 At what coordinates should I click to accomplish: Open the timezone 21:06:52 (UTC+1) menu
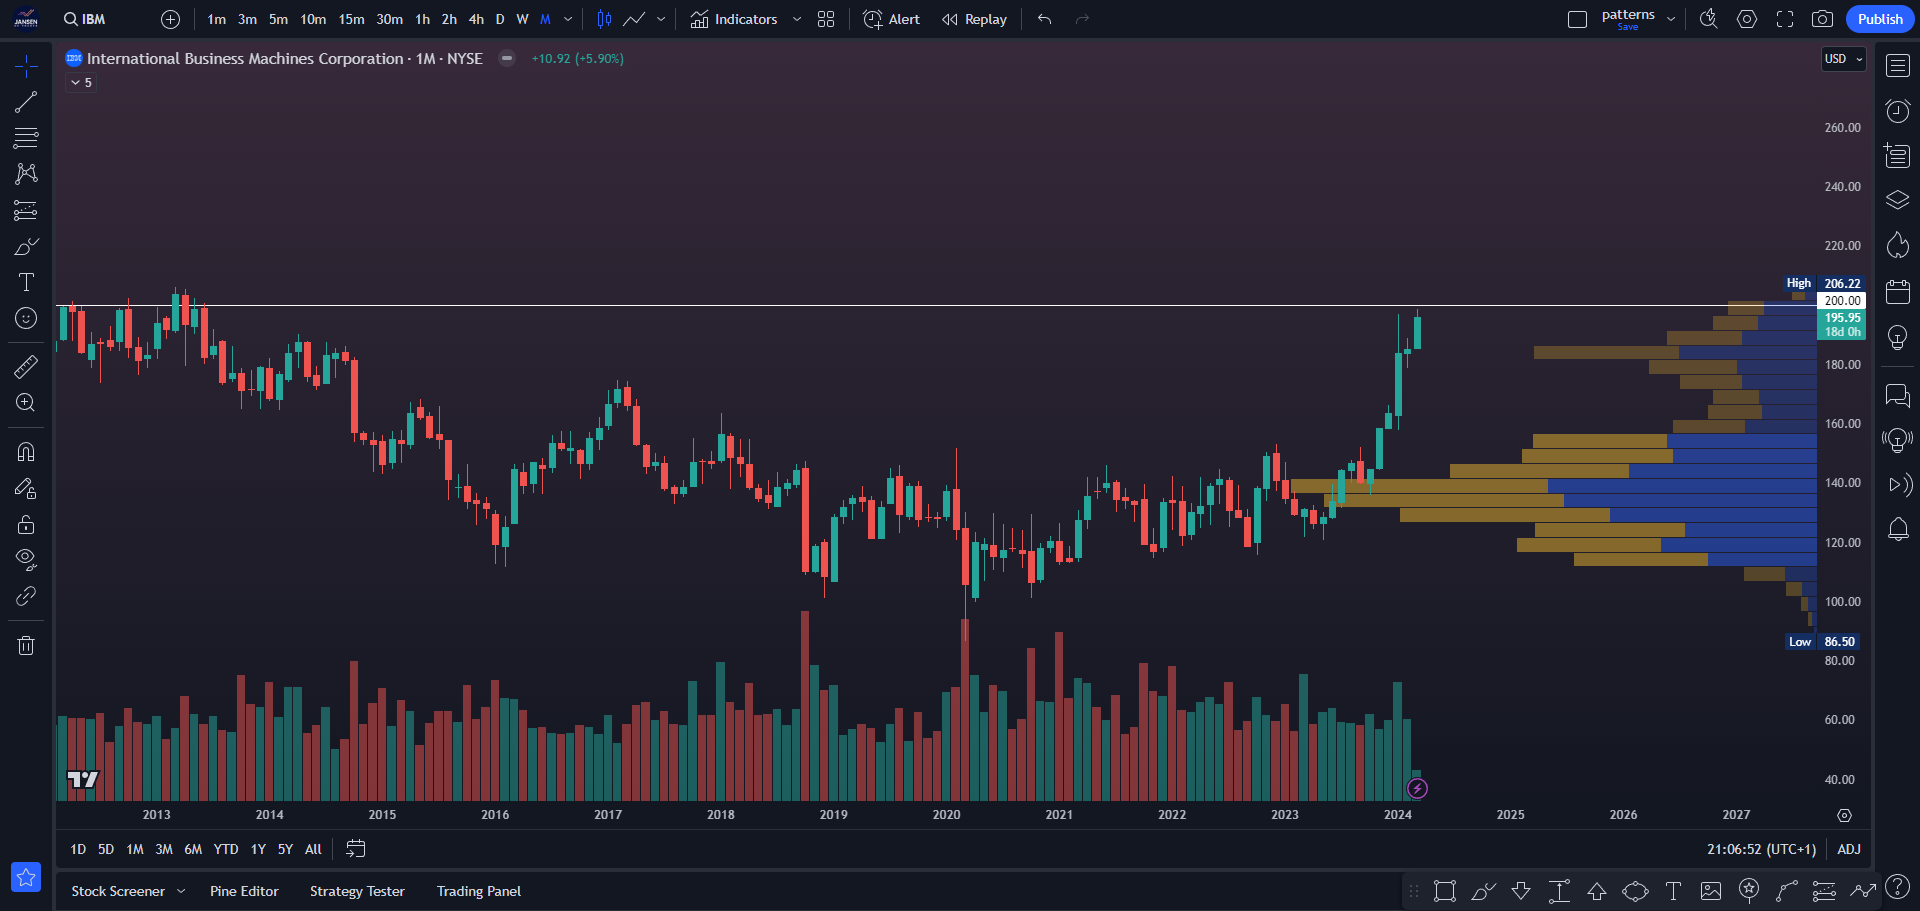click(x=1761, y=849)
